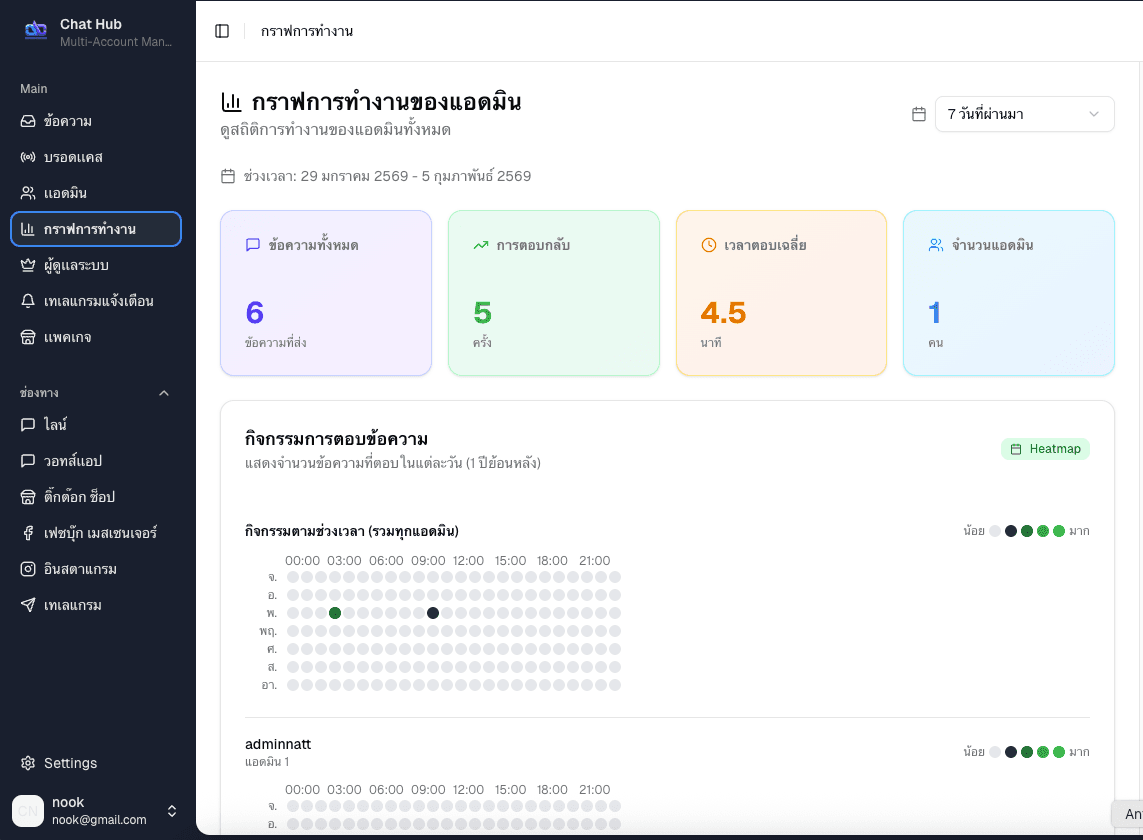This screenshot has height=840, width=1143.
Task: Click the Chat Hub logo icon
Action: coord(35,31)
